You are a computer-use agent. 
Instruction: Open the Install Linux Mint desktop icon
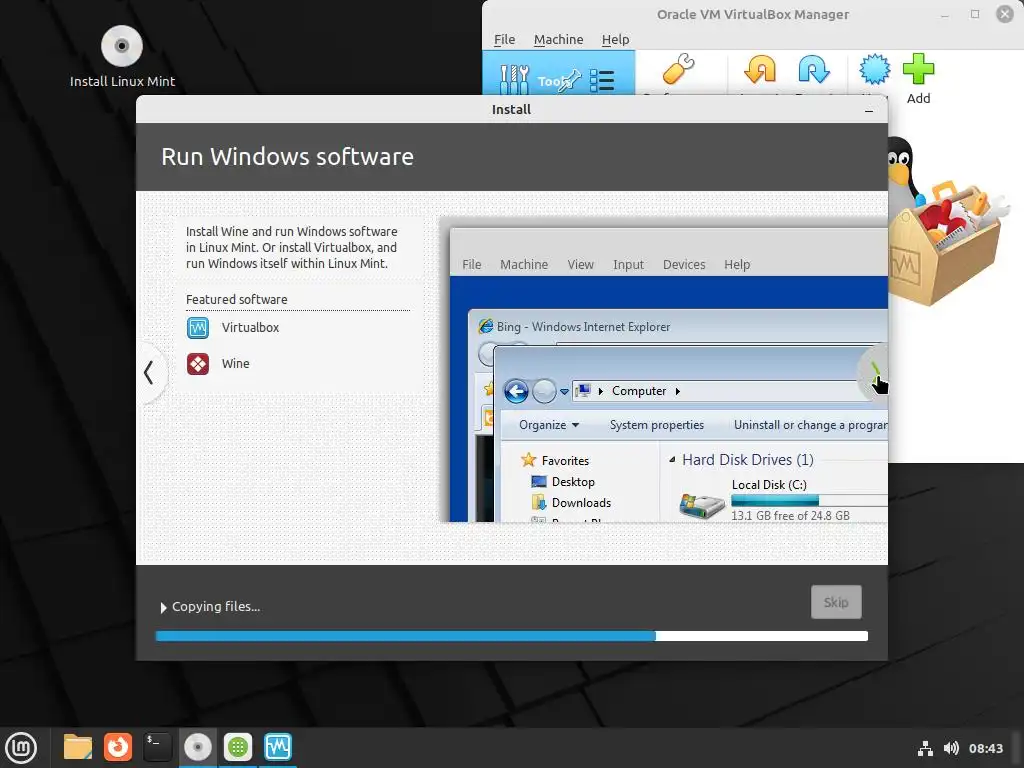pyautogui.click(x=122, y=56)
